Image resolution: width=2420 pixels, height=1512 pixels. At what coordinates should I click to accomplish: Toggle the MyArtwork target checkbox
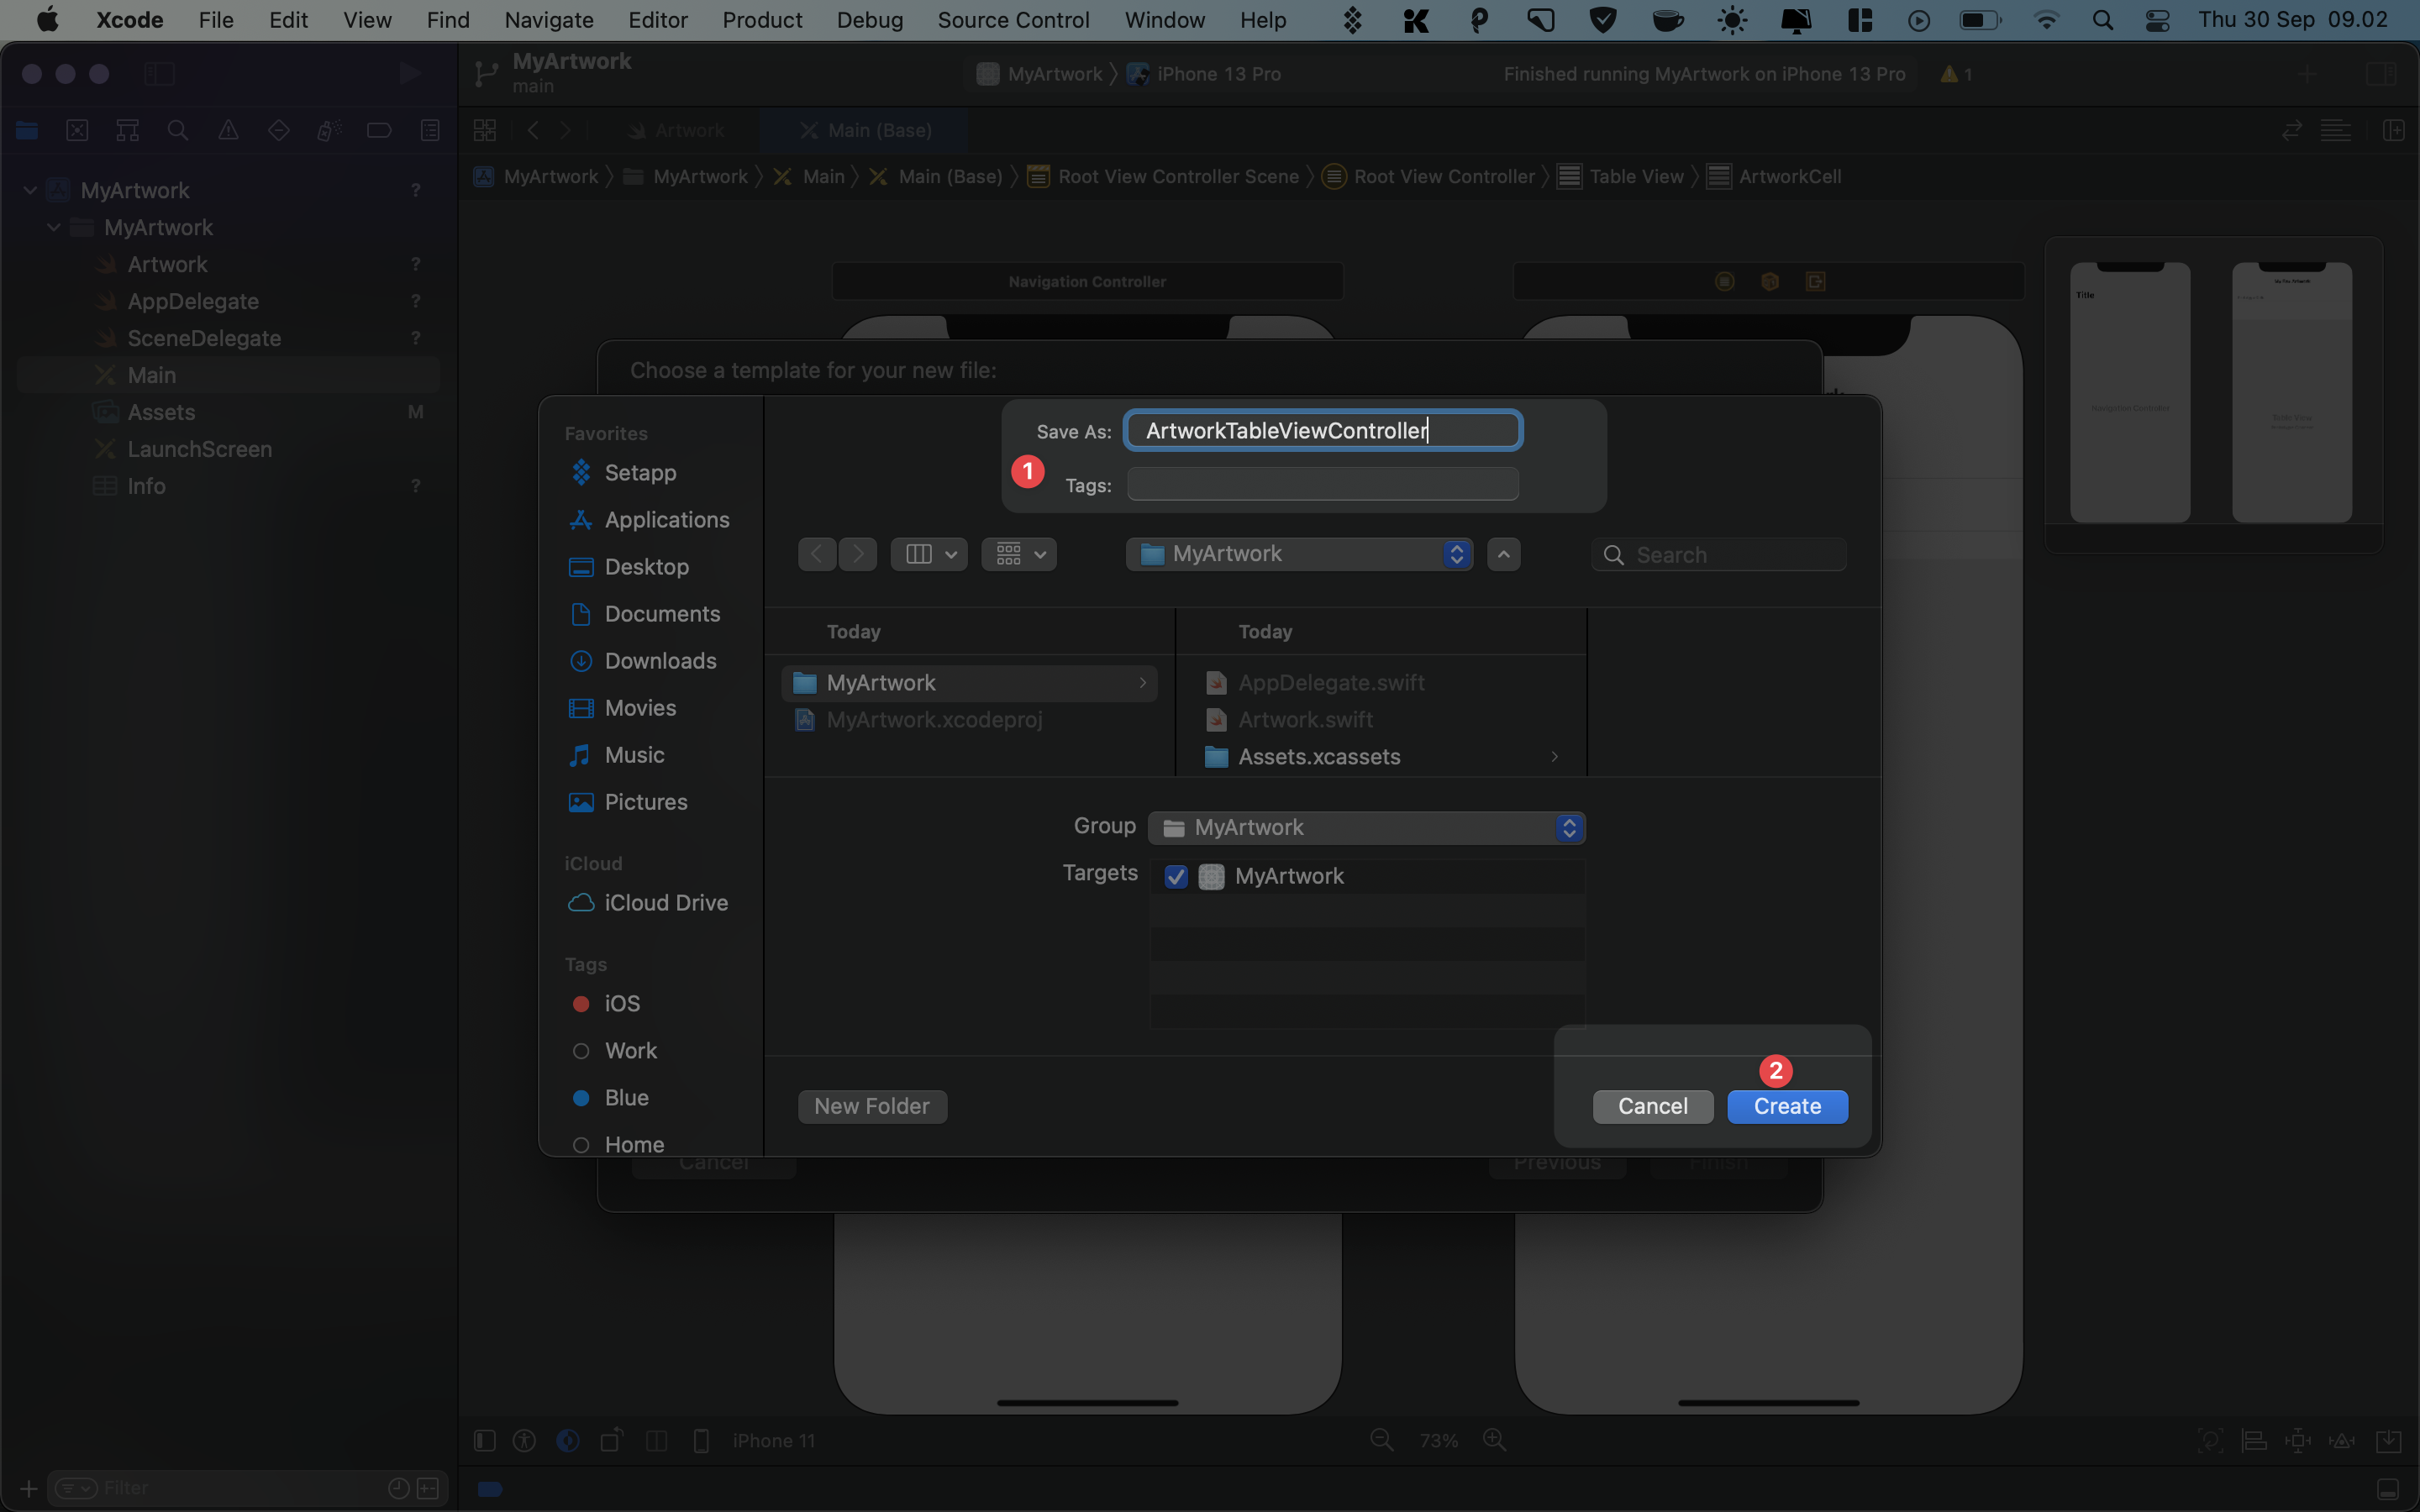pos(1176,876)
